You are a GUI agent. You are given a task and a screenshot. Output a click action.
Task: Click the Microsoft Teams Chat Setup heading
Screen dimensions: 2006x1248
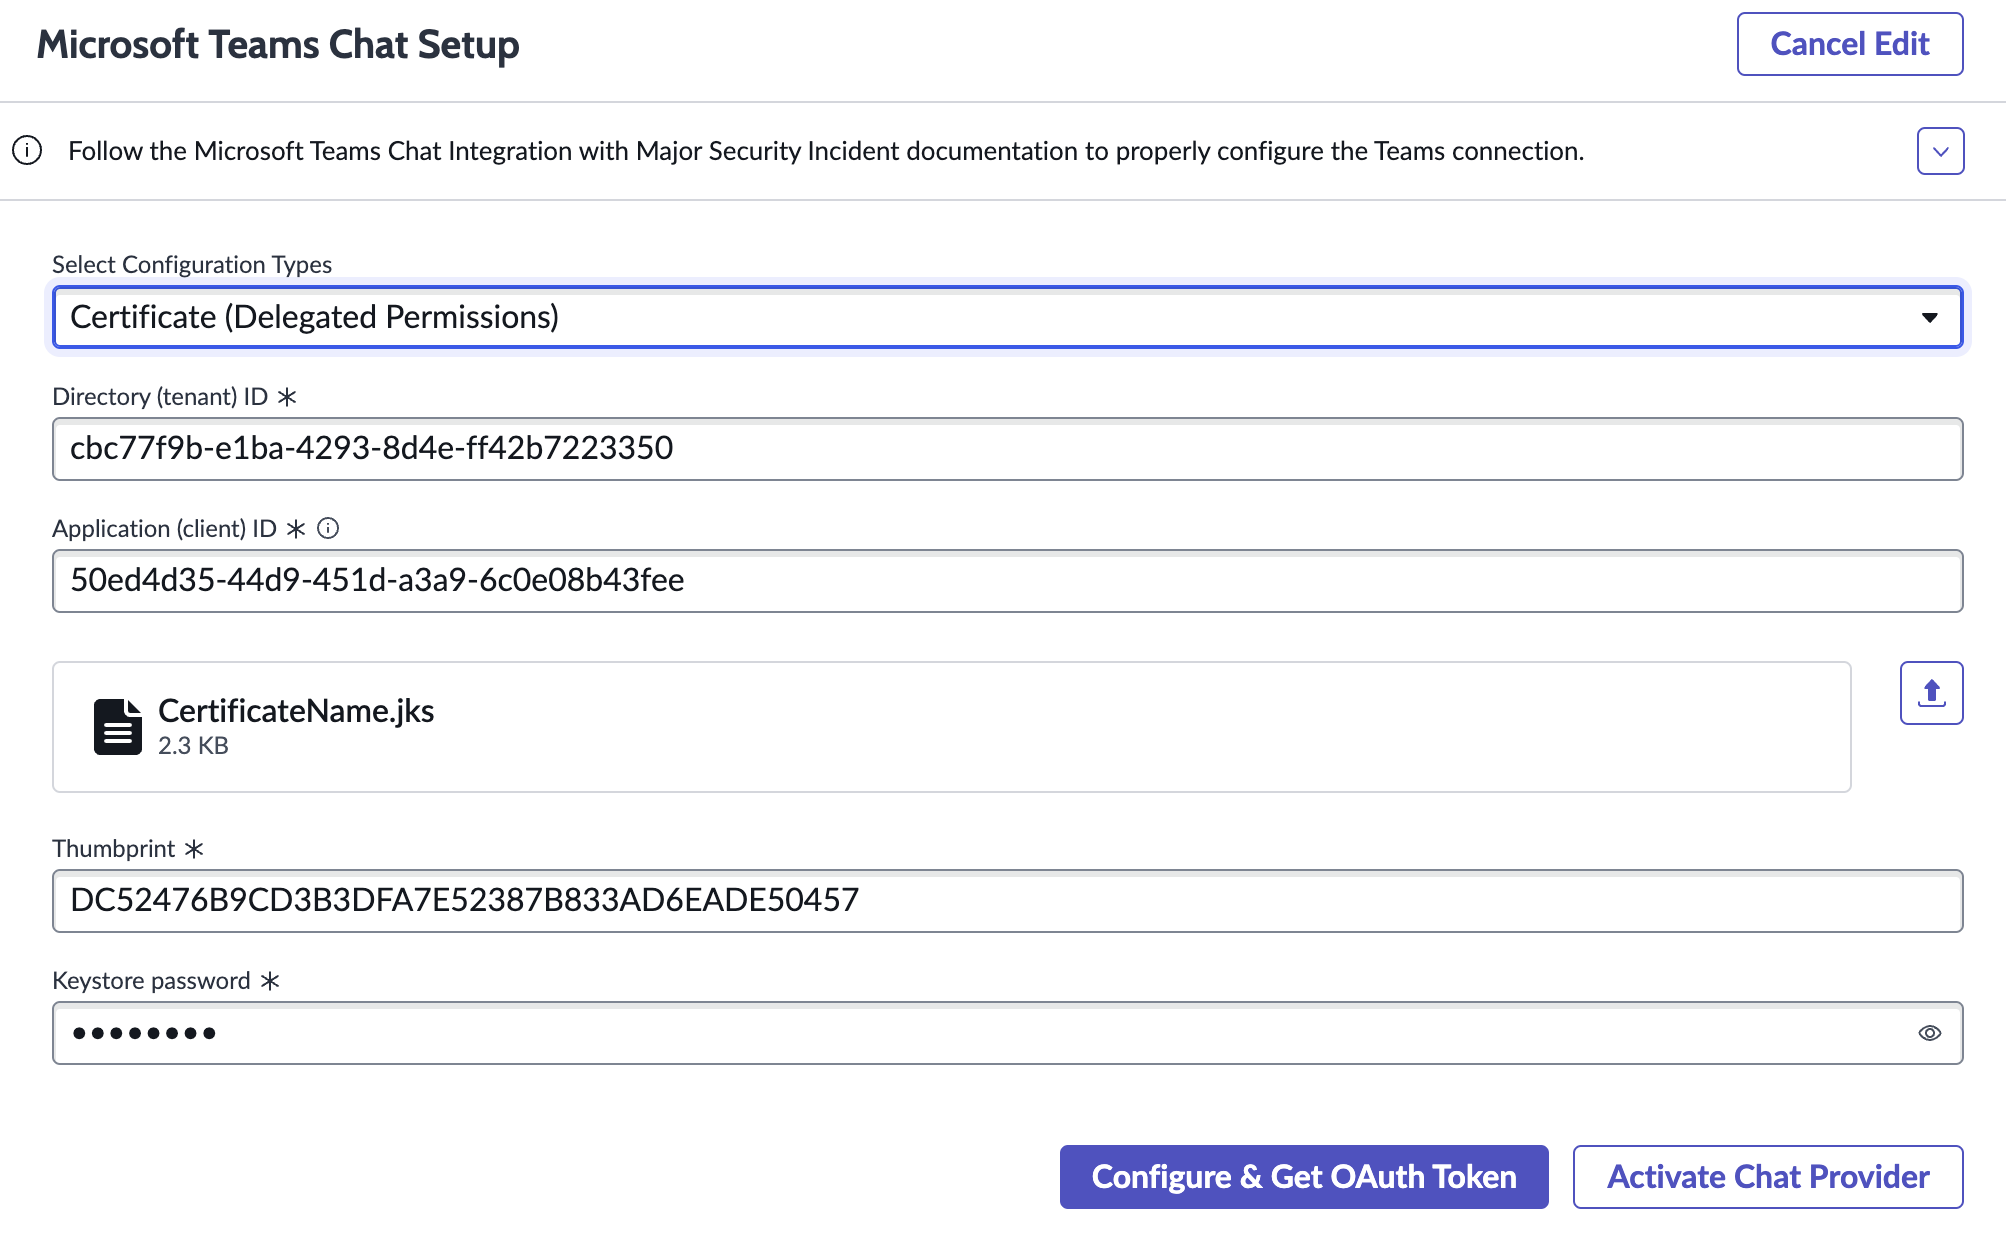[278, 45]
